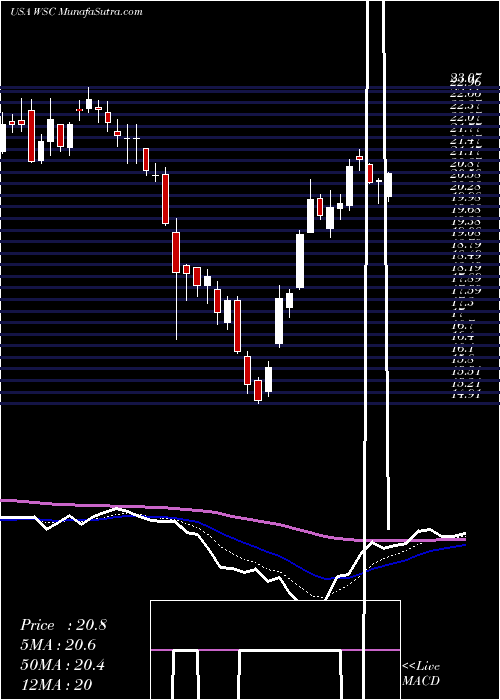Viewport: 500px width, 700px height.
Task: Click the 16.1 price axis label
Action: [462, 348]
